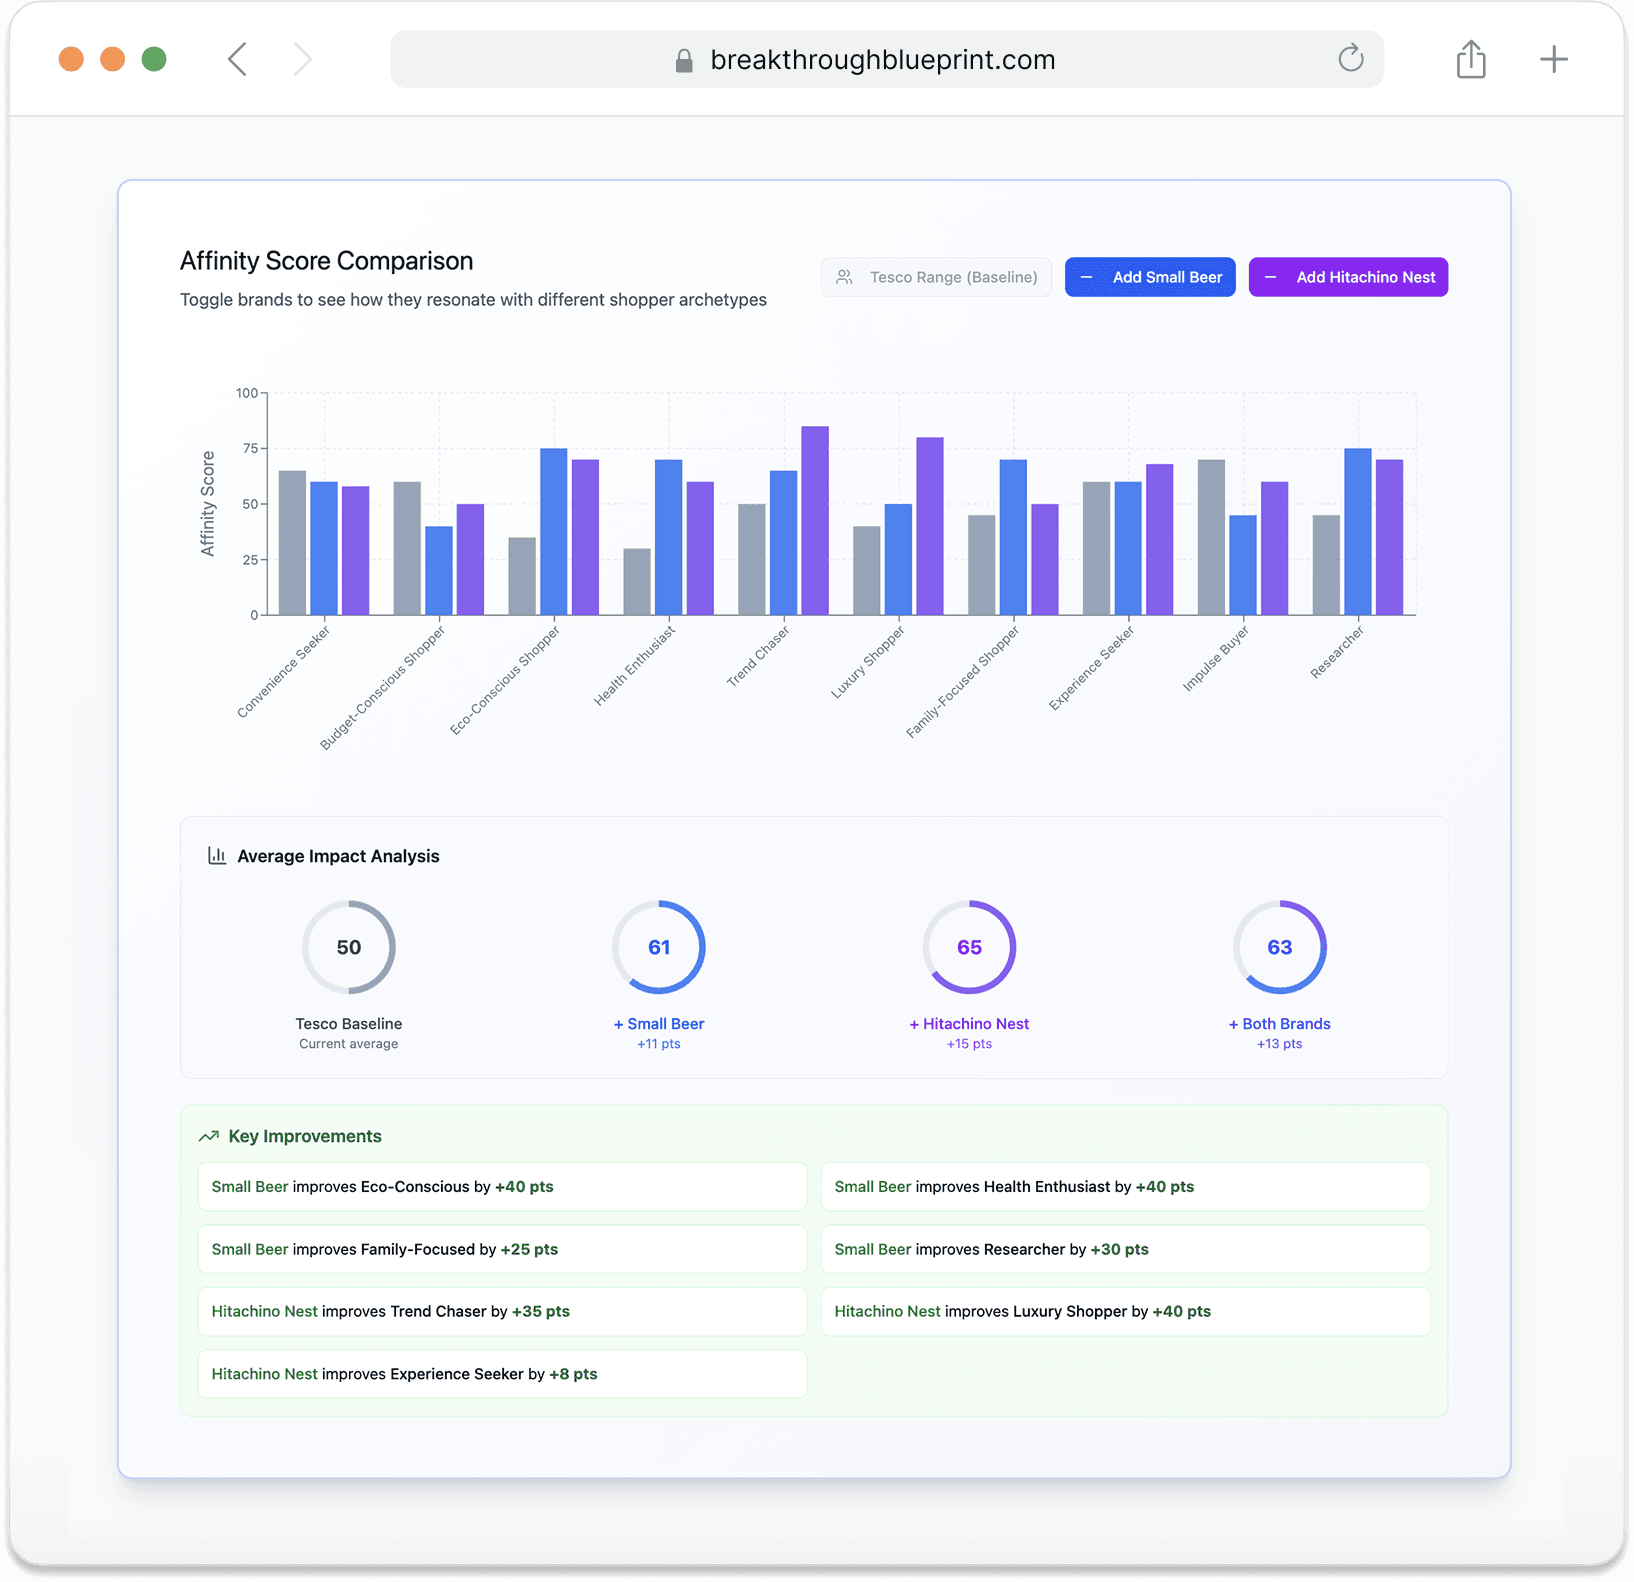Click the padlock icon in address bar
This screenshot has width=1634, height=1582.
tap(684, 61)
